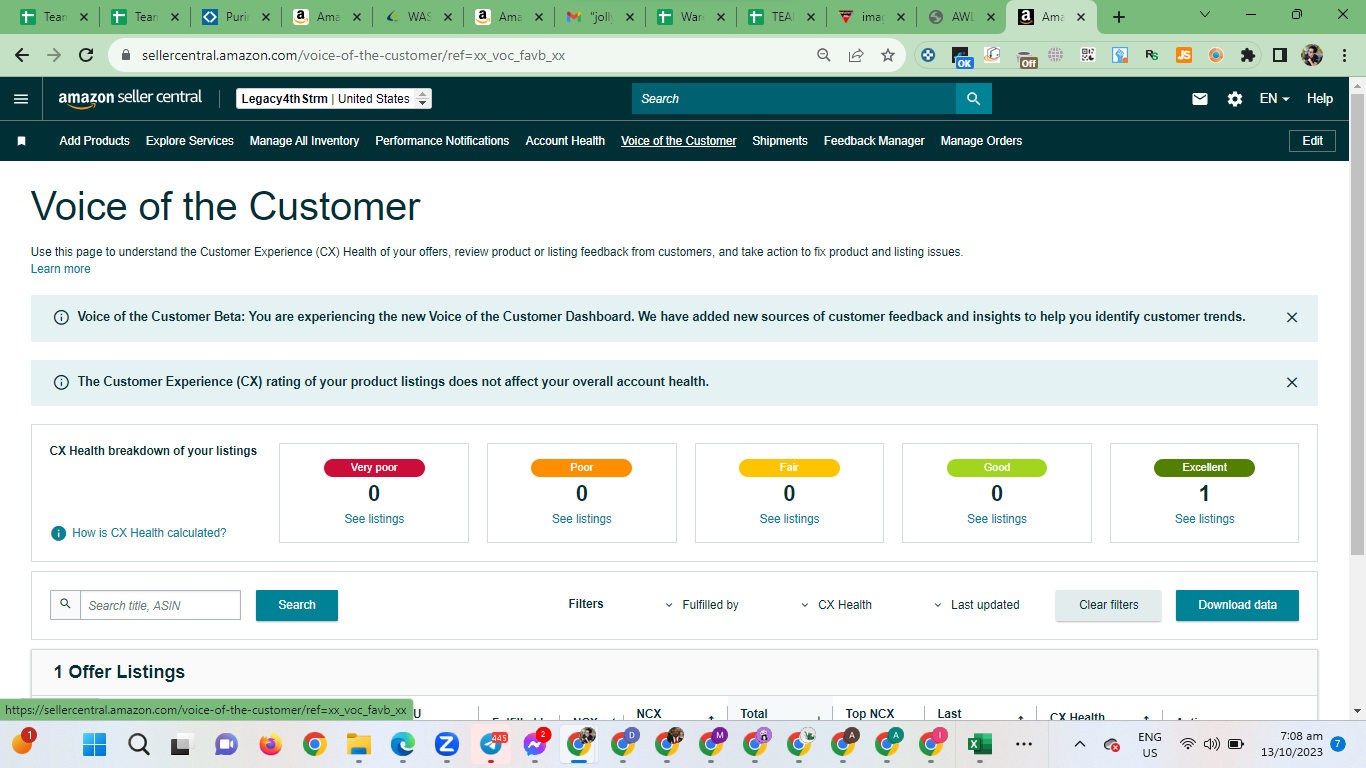This screenshot has width=1366, height=768.
Task: Click the Chrome profile avatar
Action: click(1312, 56)
